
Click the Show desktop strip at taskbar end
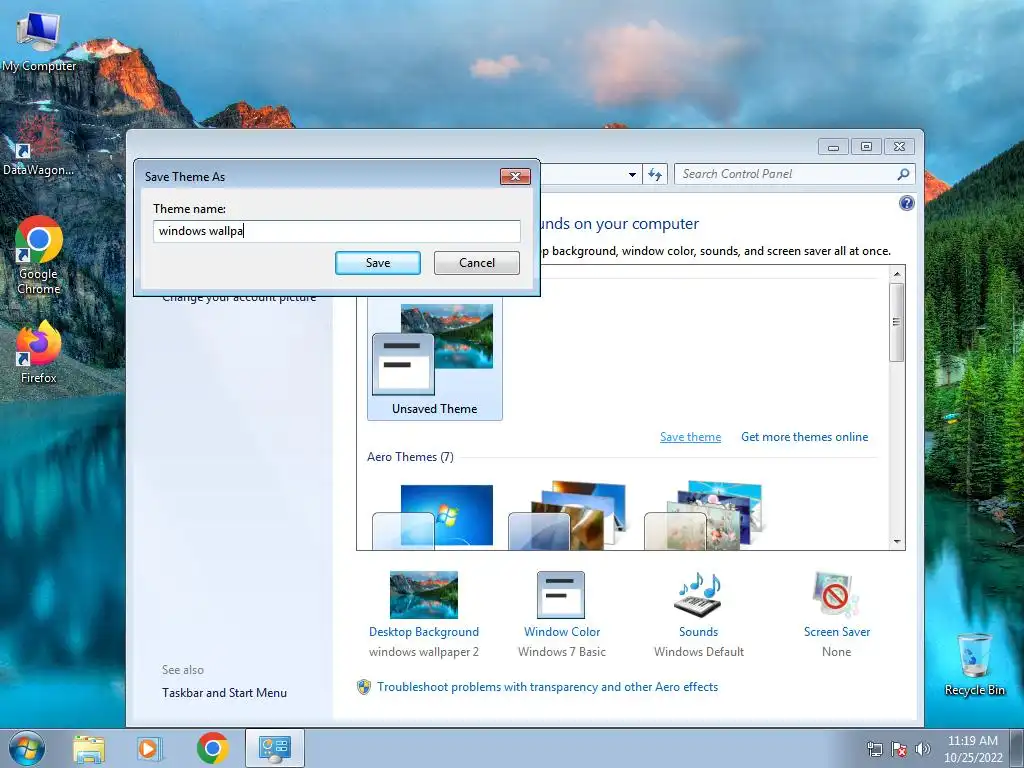point(1017,748)
